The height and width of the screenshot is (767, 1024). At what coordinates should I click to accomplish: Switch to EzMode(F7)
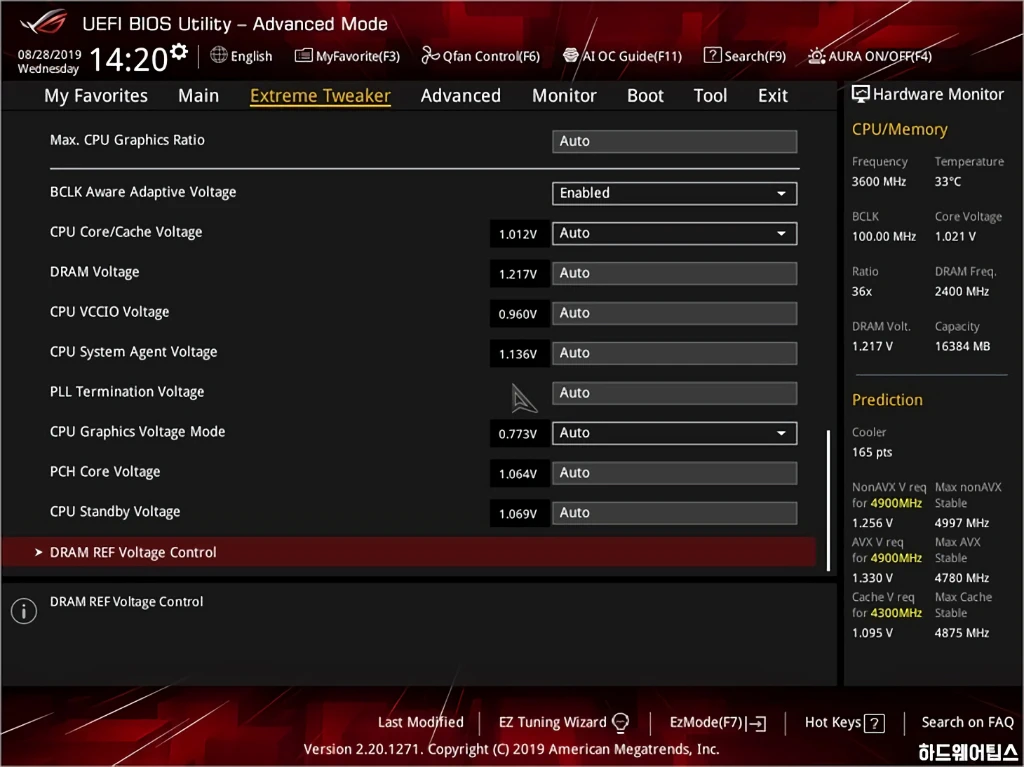tap(707, 723)
